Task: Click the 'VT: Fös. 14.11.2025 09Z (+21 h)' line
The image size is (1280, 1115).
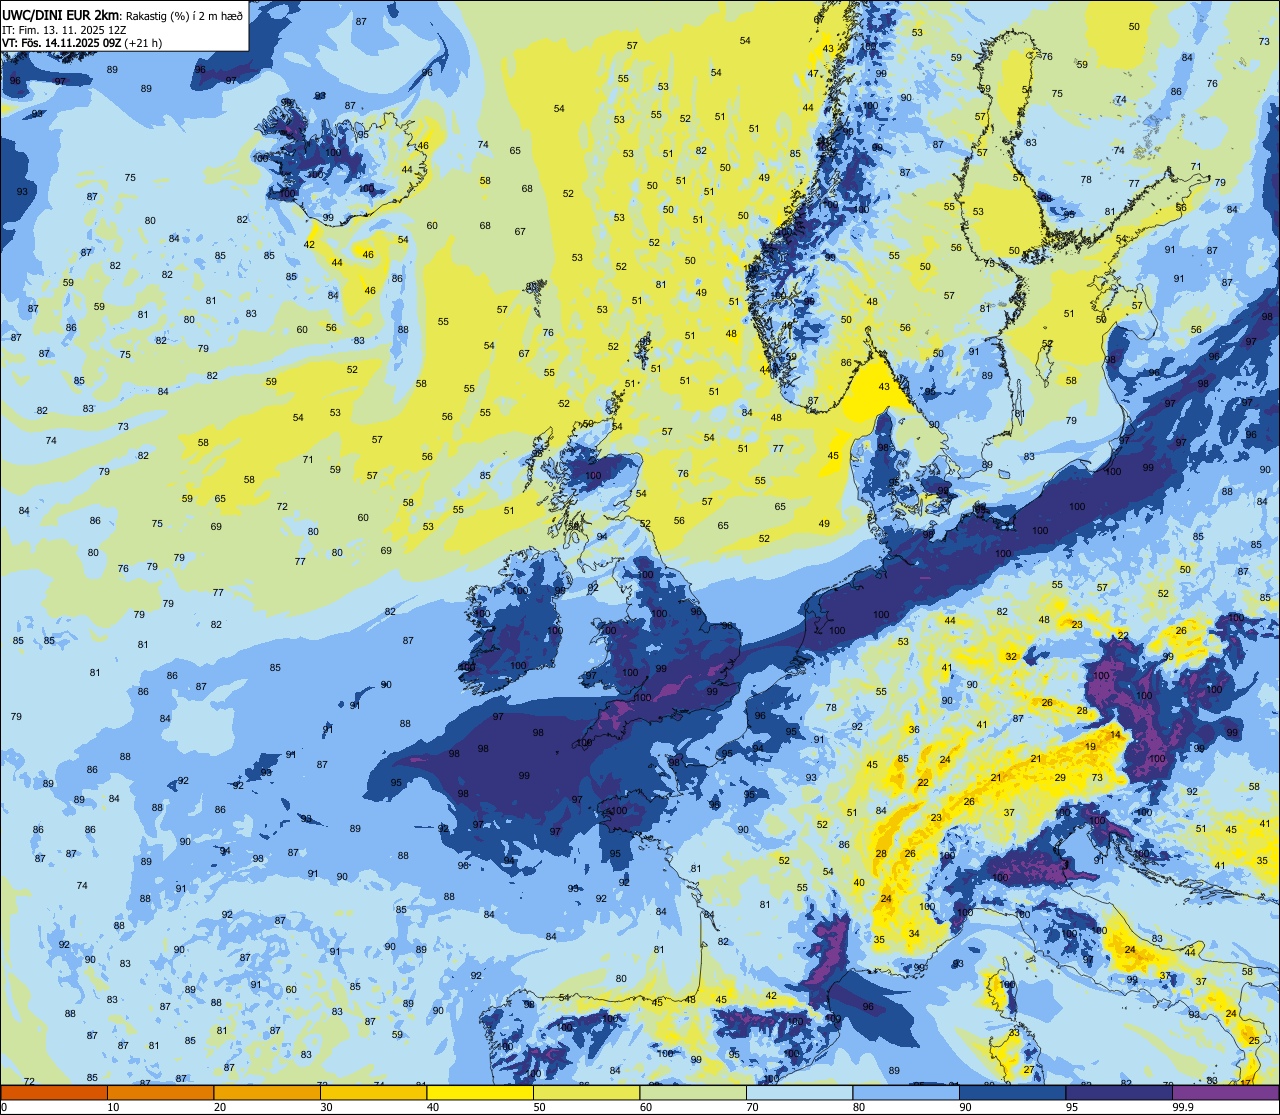Action: 82,43
